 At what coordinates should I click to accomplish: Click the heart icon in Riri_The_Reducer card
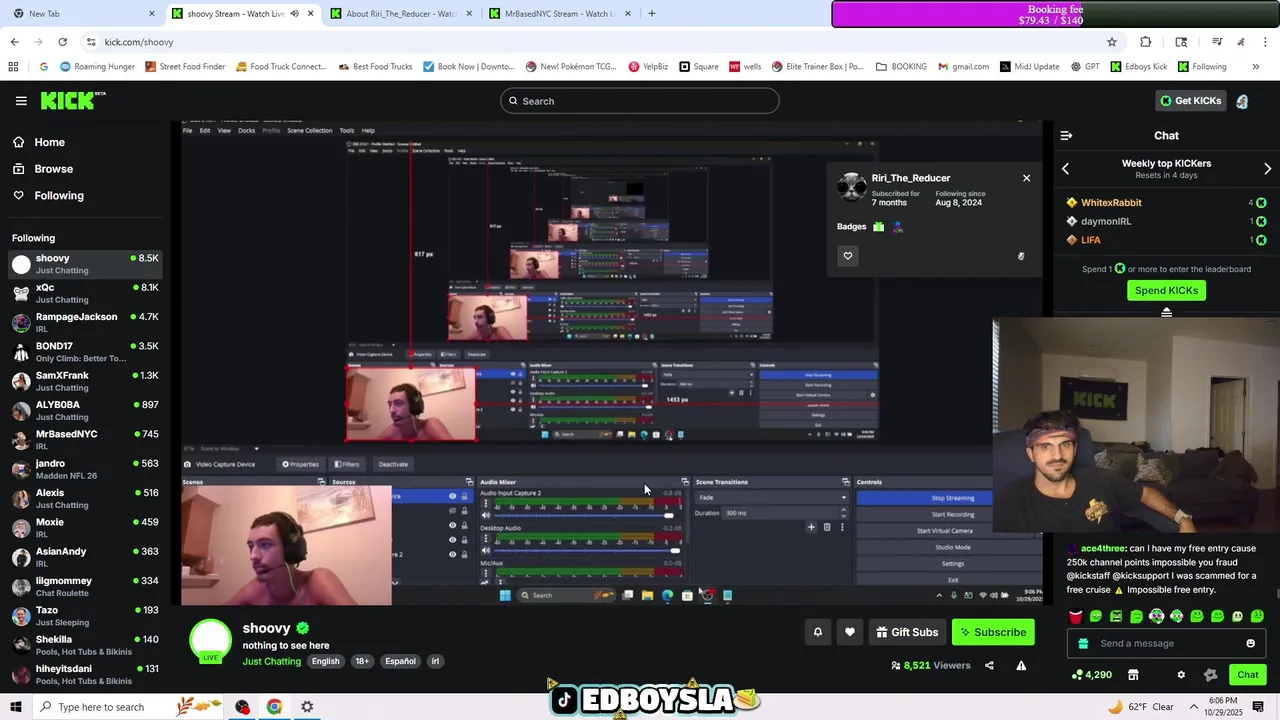(x=848, y=256)
